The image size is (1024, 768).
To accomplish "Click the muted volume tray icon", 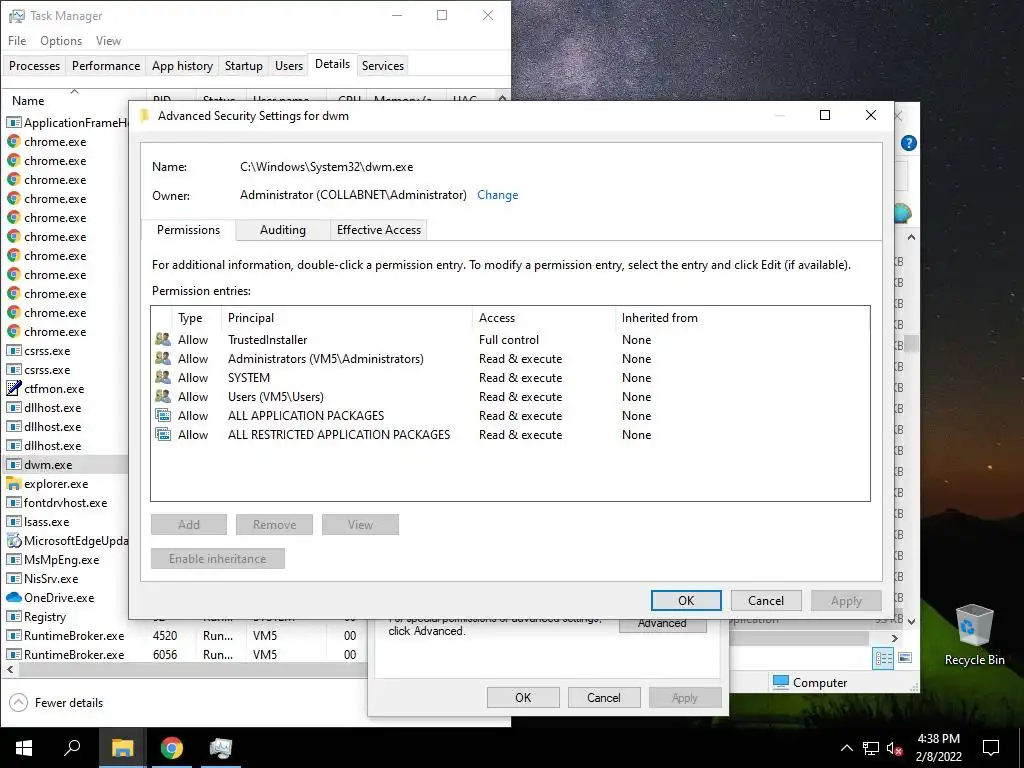I will [x=894, y=748].
